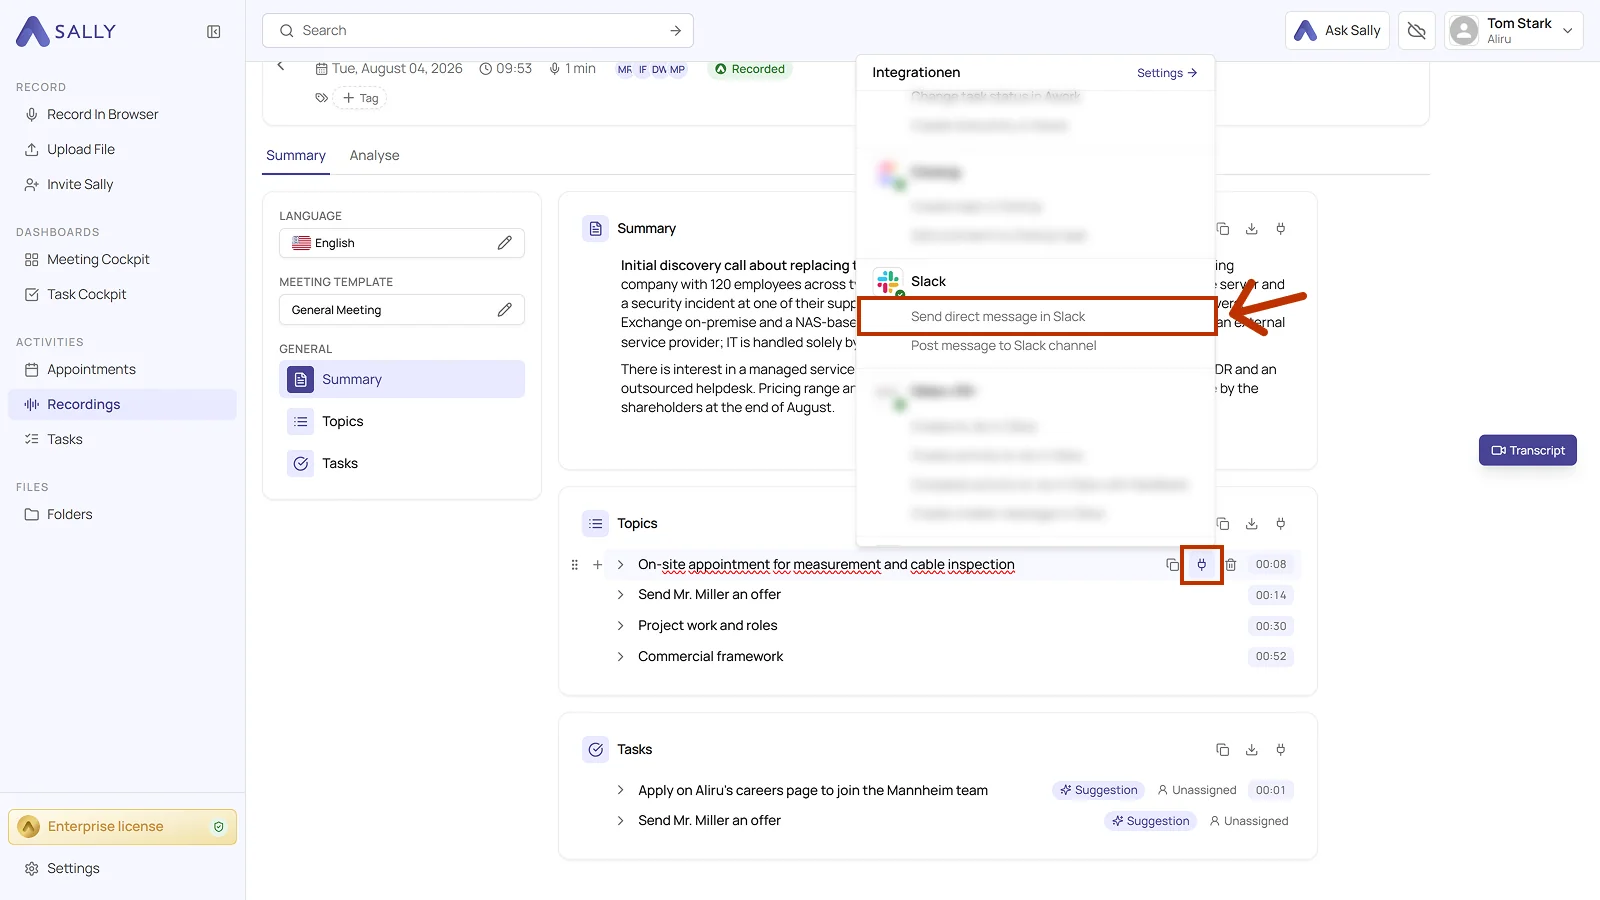Click the Enterprise license badge

click(123, 827)
